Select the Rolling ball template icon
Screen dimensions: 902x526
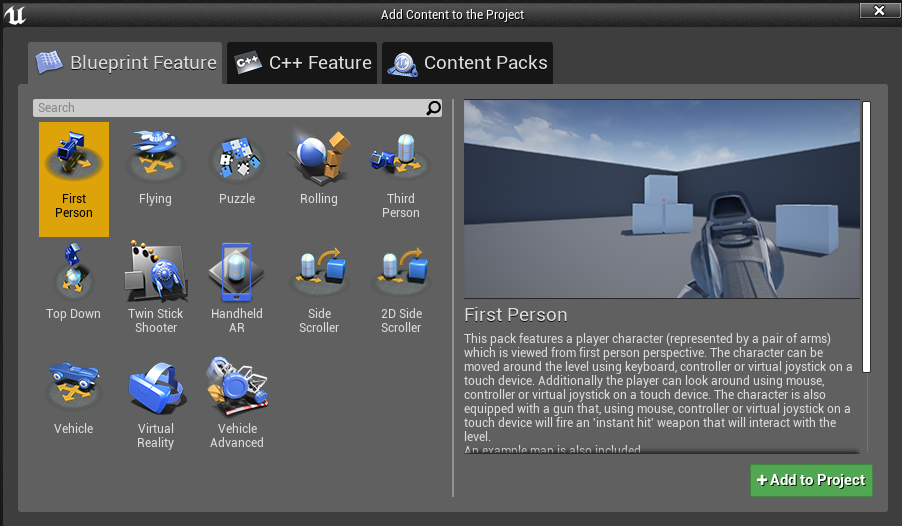tap(319, 155)
